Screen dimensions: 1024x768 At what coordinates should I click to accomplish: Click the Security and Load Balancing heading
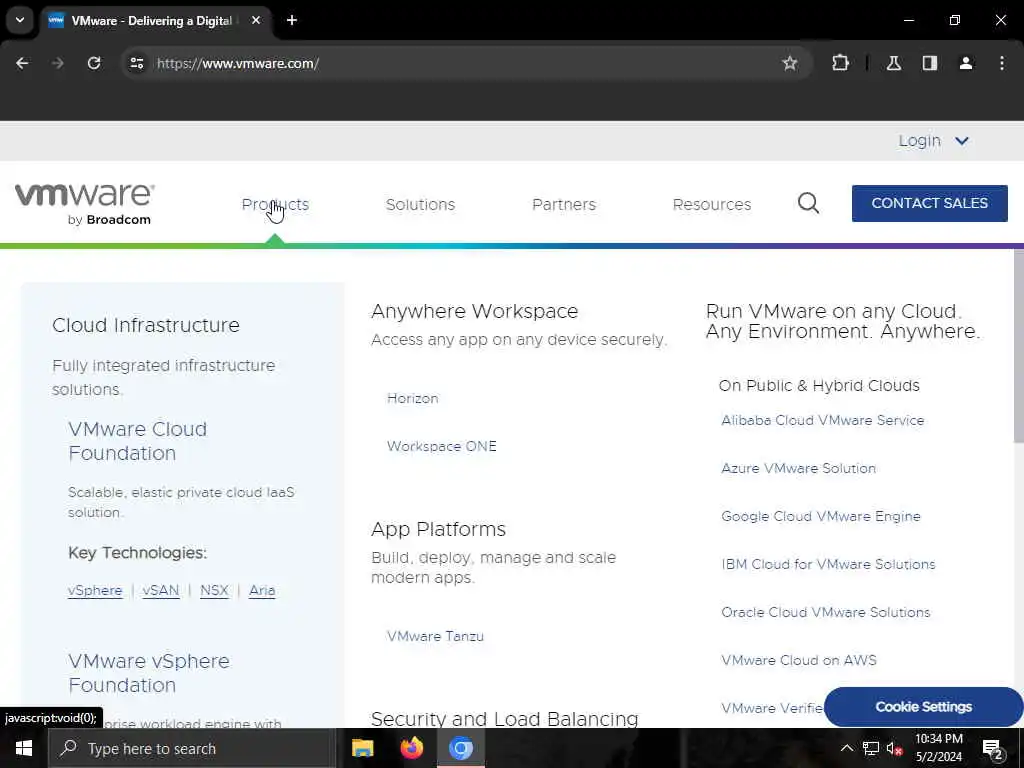point(504,718)
